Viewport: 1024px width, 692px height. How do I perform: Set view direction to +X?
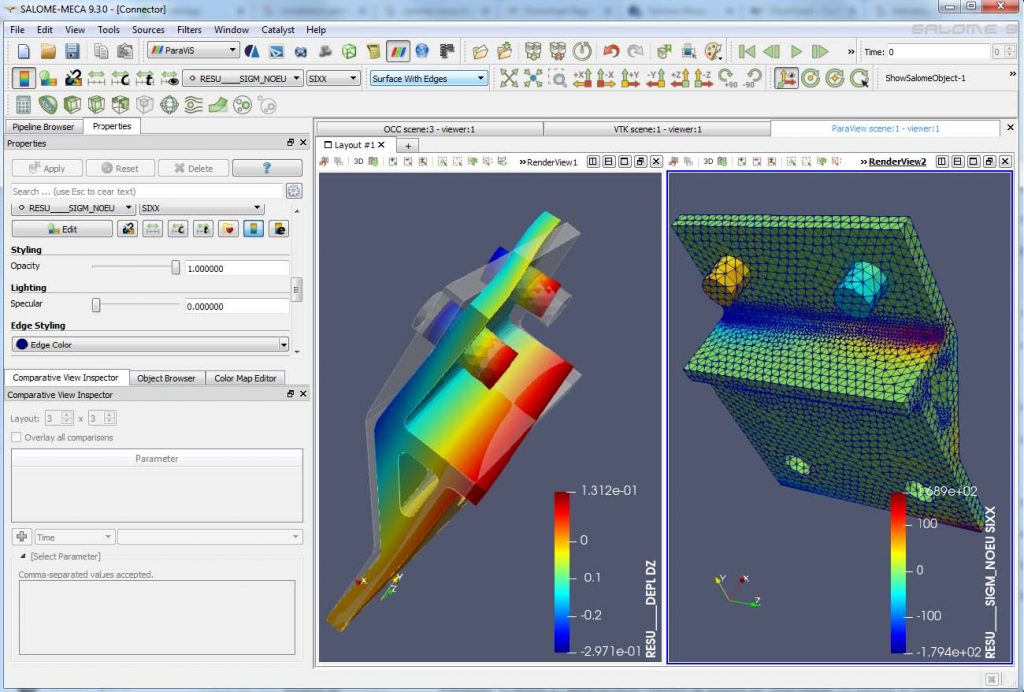point(582,78)
